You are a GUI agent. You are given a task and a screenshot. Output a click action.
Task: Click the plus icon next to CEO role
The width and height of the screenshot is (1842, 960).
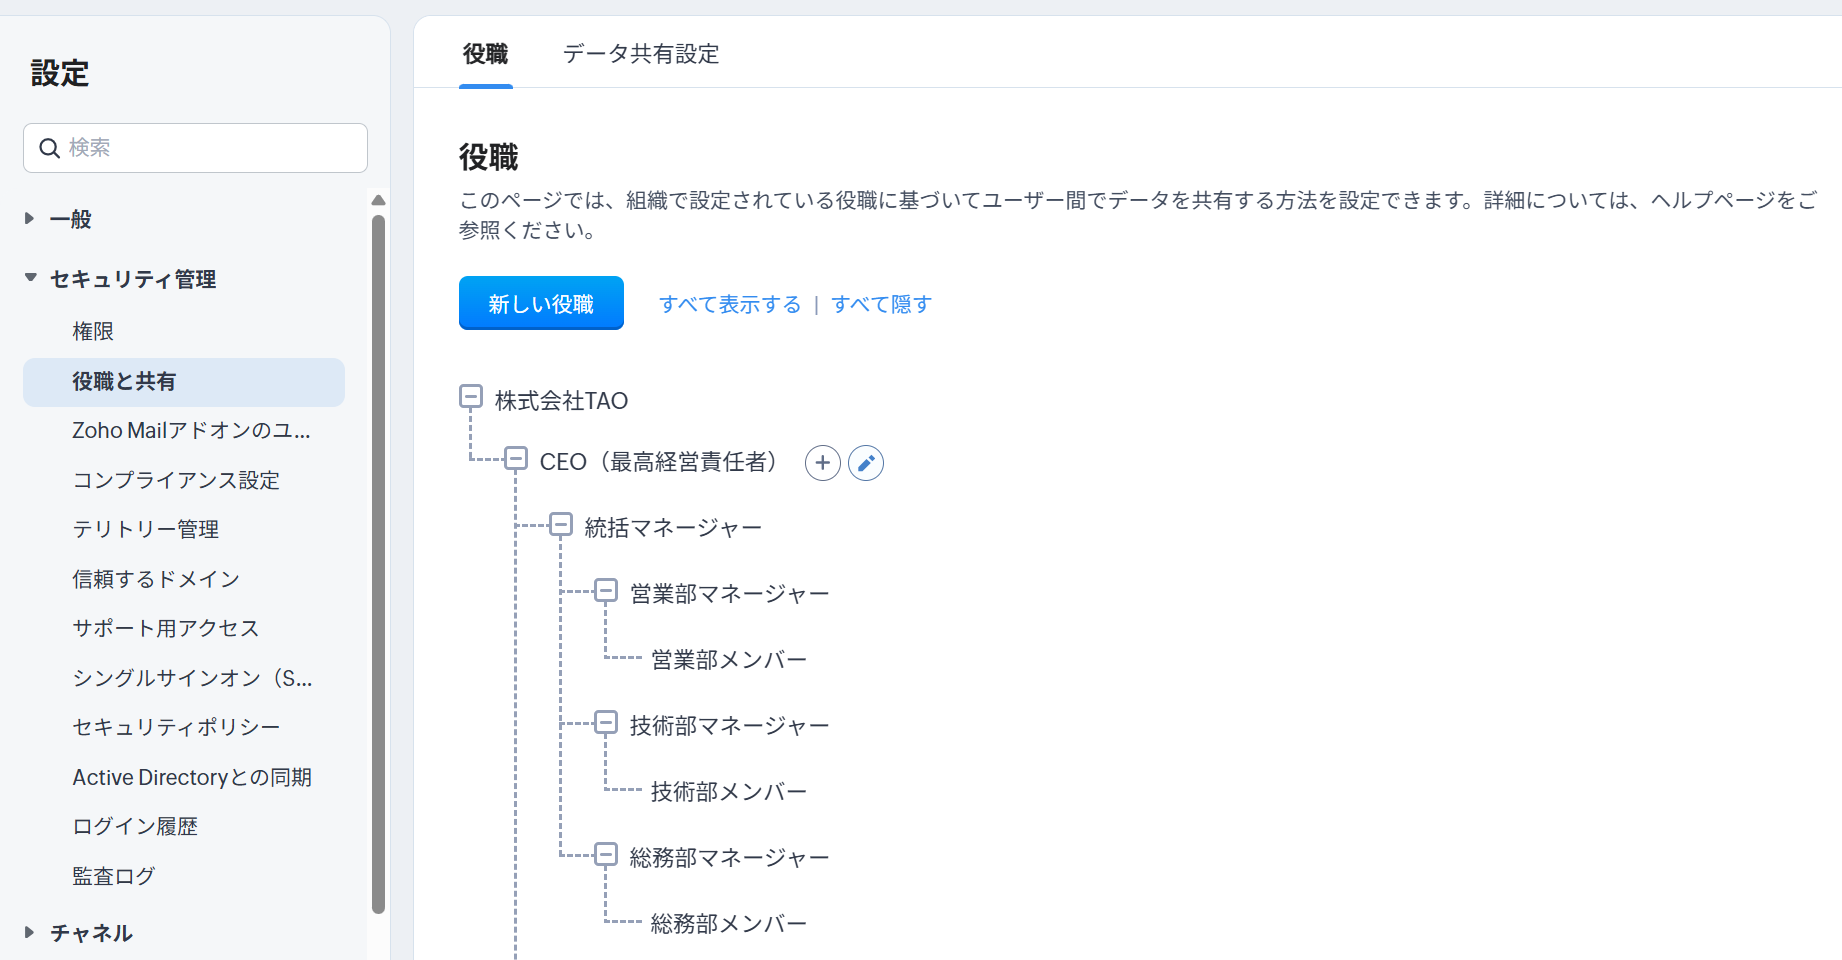point(822,463)
